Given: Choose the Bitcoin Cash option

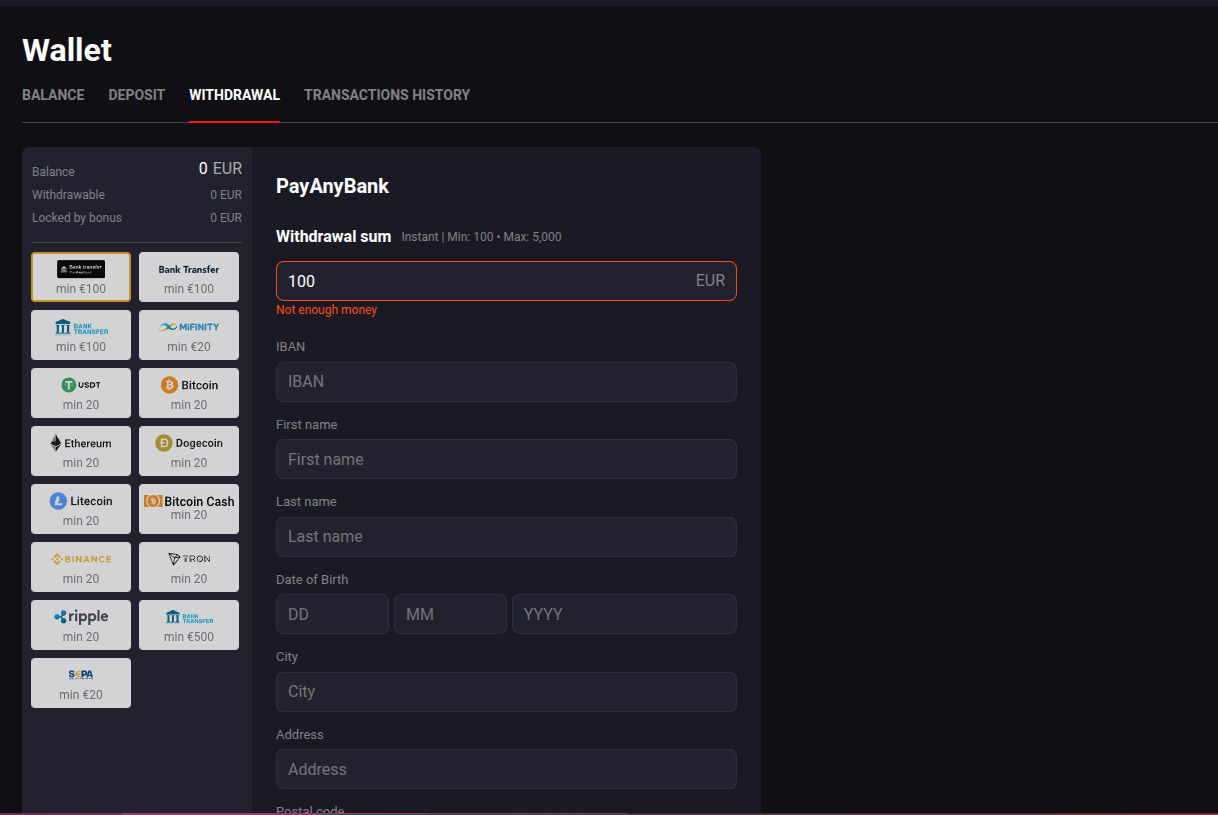Looking at the screenshot, I should 189,509.
